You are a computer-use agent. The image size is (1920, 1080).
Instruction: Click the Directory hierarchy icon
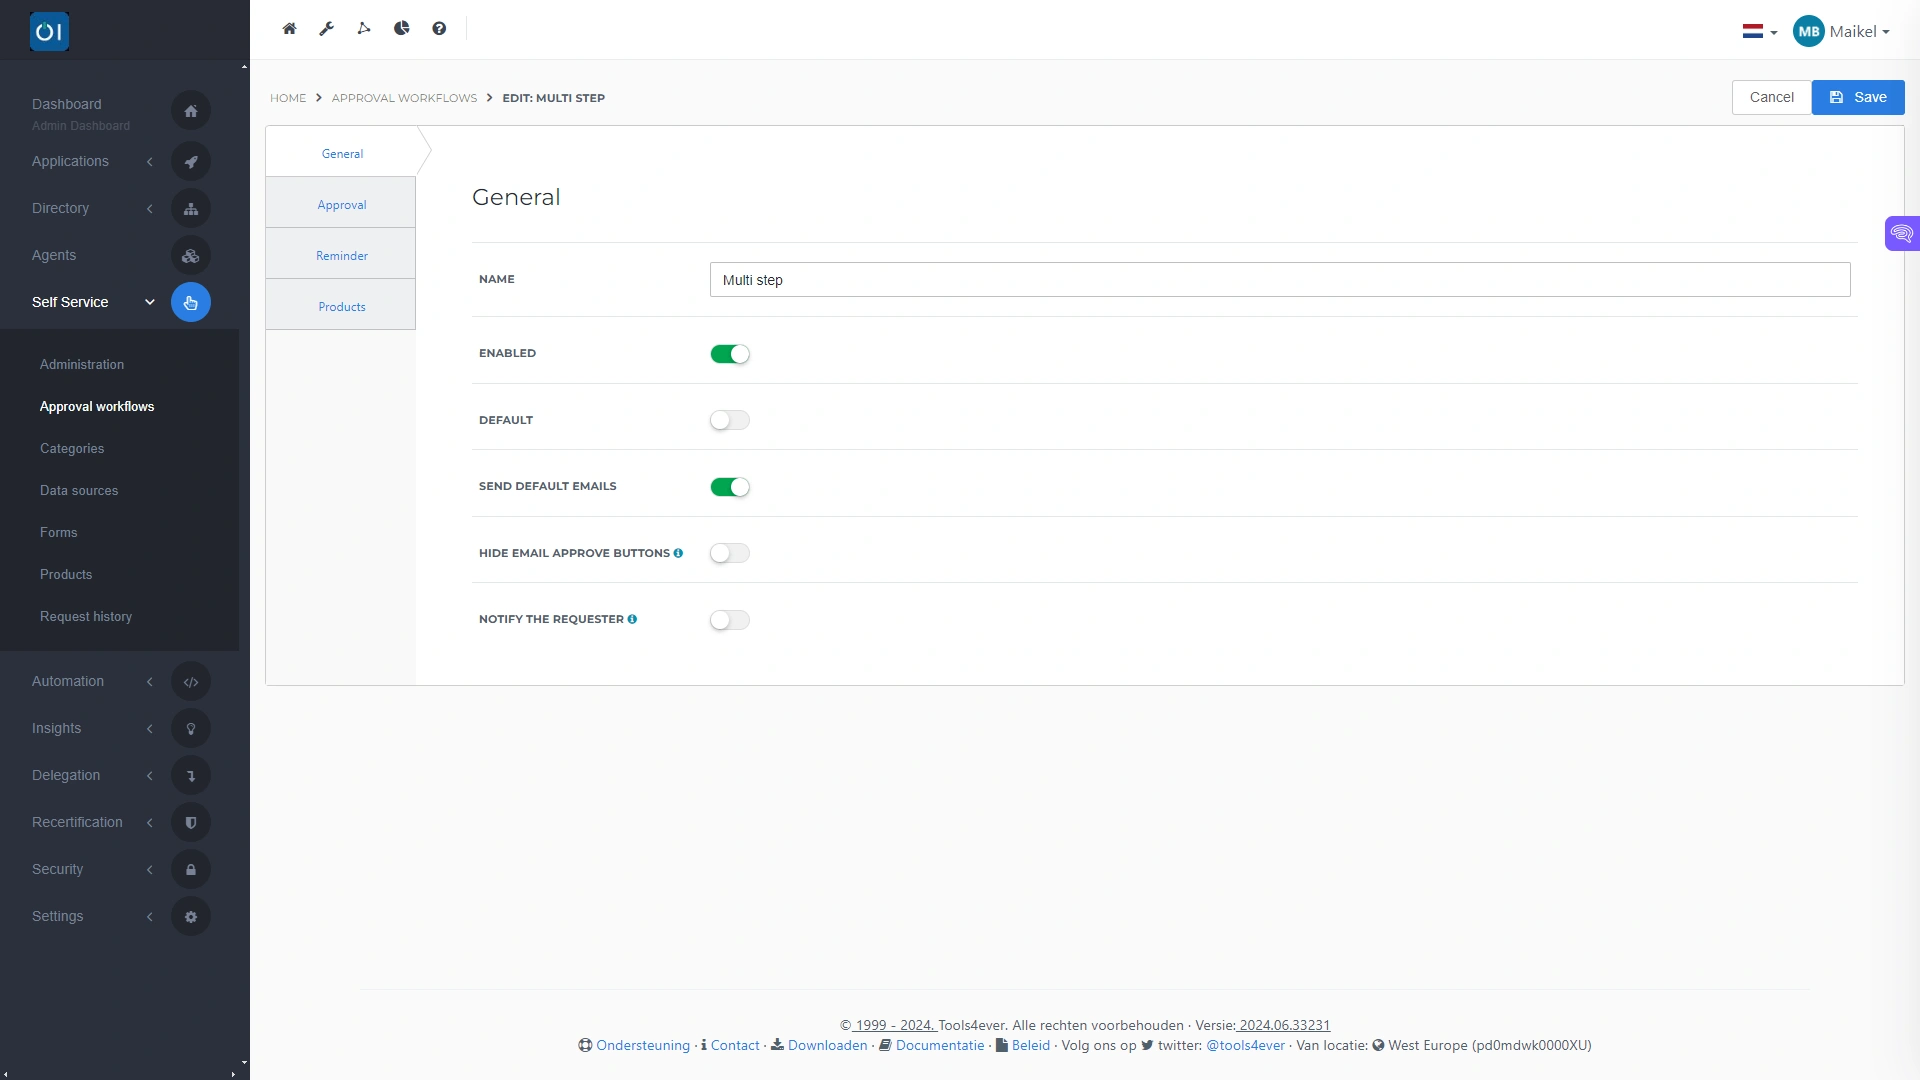click(191, 209)
